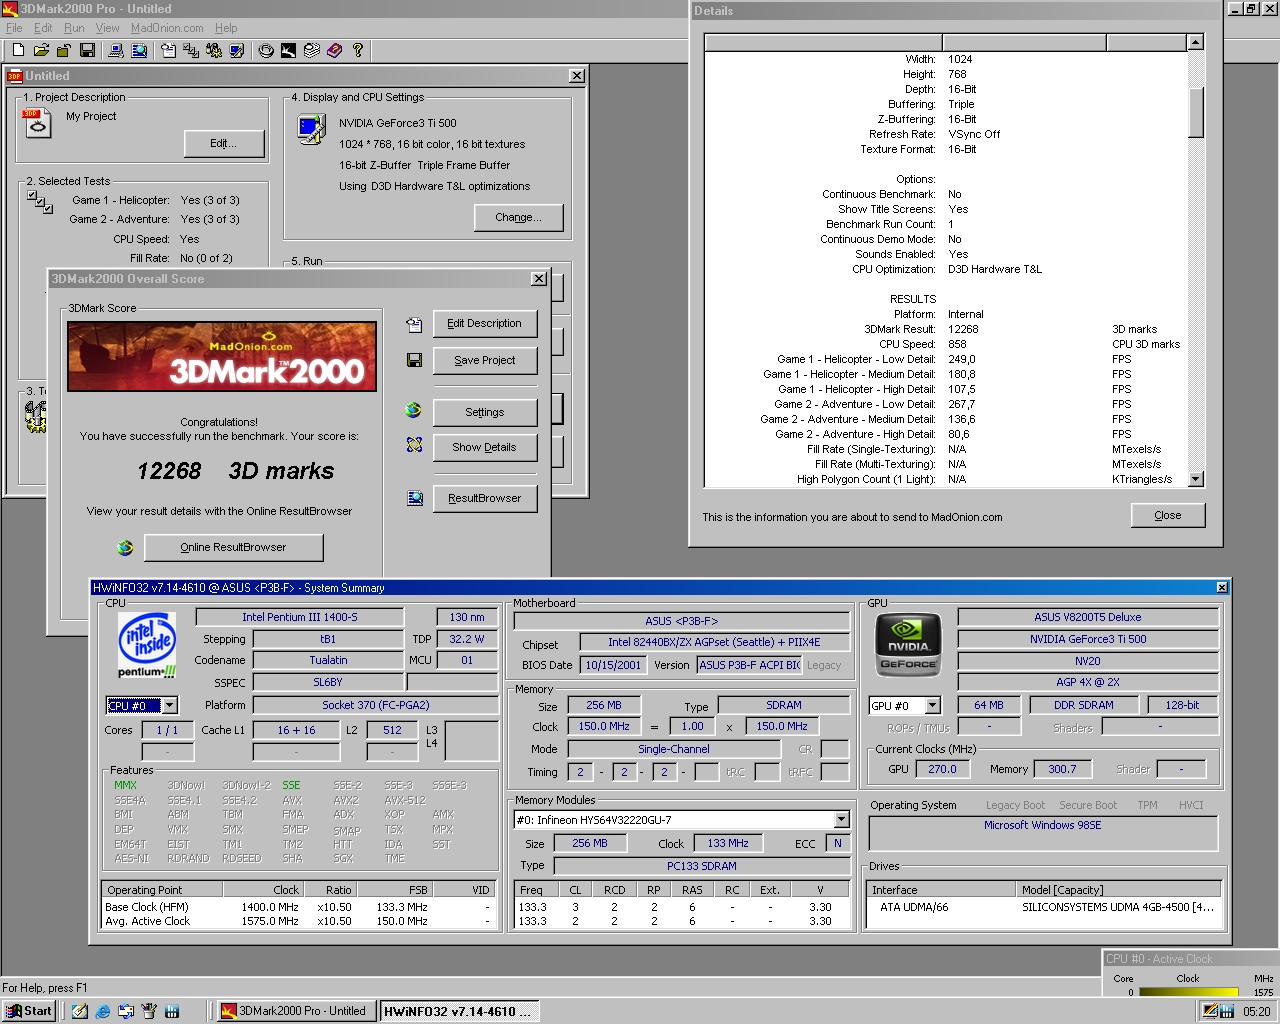Click the BIOS date 10/15/2001 field
This screenshot has height=1024, width=1280.
point(613,665)
